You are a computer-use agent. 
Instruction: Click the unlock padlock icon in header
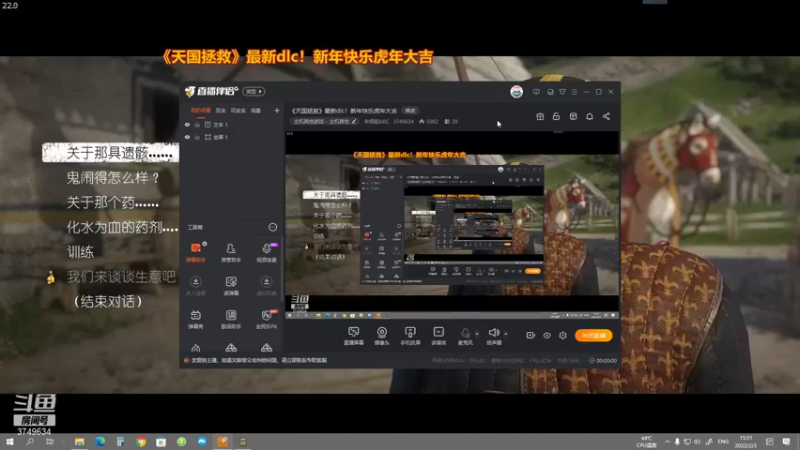click(x=556, y=116)
